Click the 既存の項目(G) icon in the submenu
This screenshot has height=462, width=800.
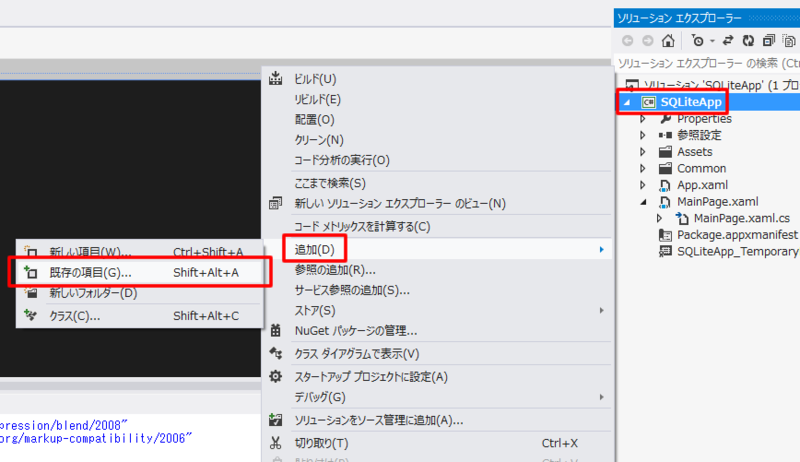pos(31,272)
